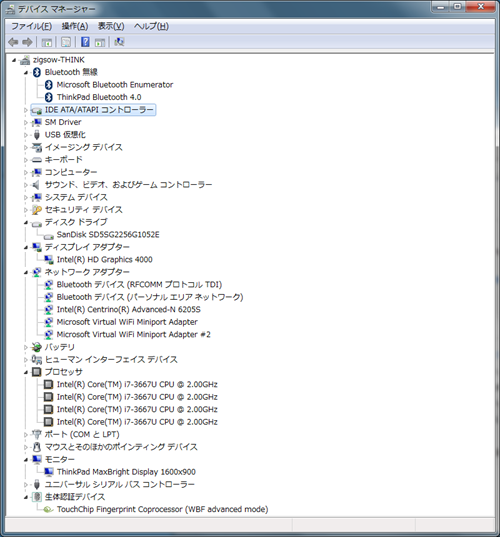This screenshot has width=500, height=537.
Task: Click the action pane toolbar icon
Action: [x=100, y=42]
